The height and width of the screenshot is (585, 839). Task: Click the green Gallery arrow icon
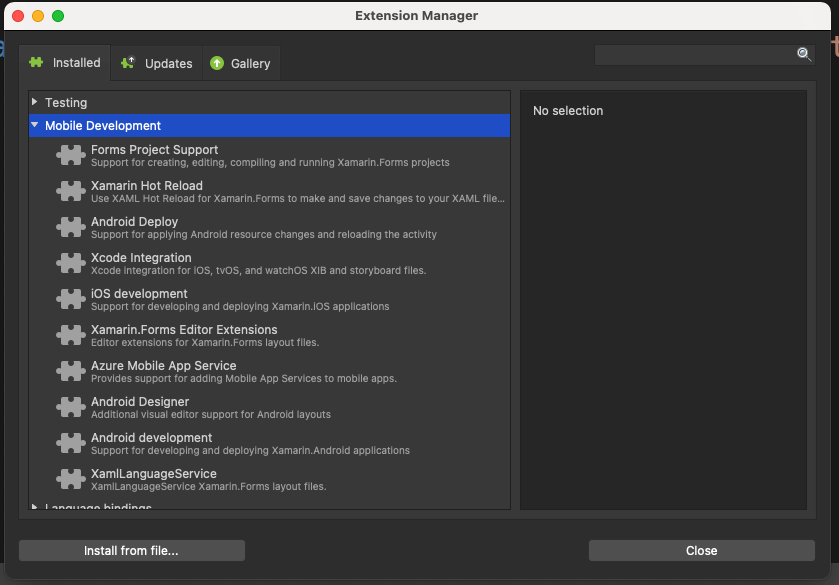(217, 63)
